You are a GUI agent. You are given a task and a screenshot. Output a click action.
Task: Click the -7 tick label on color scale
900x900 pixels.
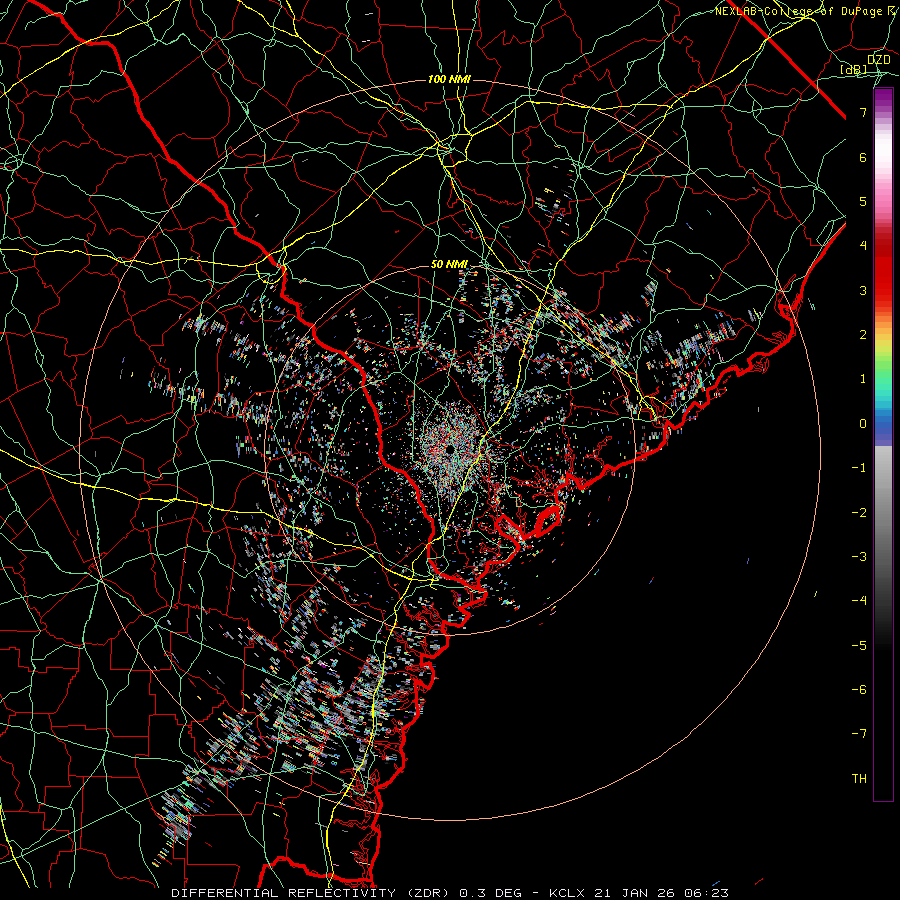click(859, 734)
